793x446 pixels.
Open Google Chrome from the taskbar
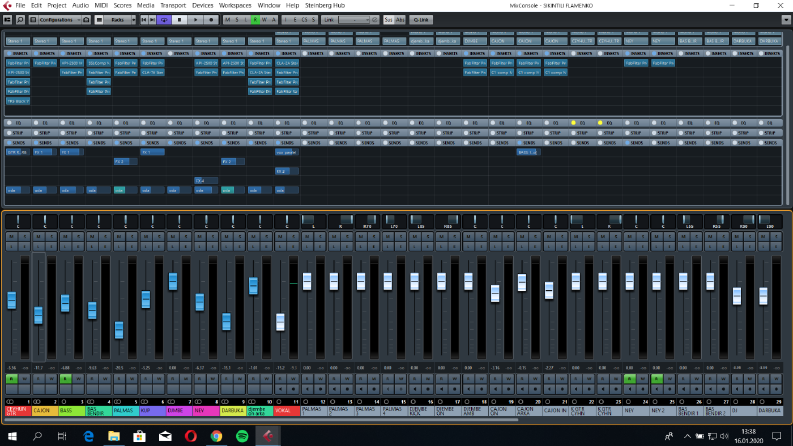pos(216,436)
